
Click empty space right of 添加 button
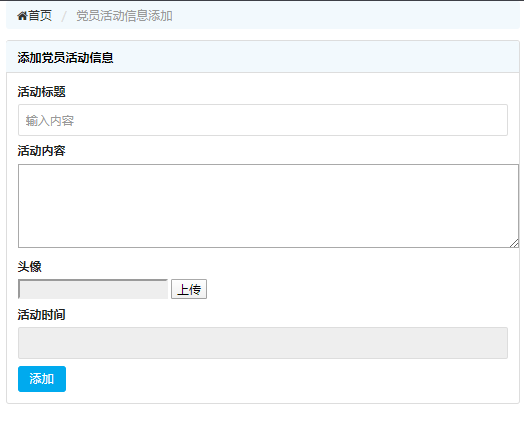(x=287, y=379)
